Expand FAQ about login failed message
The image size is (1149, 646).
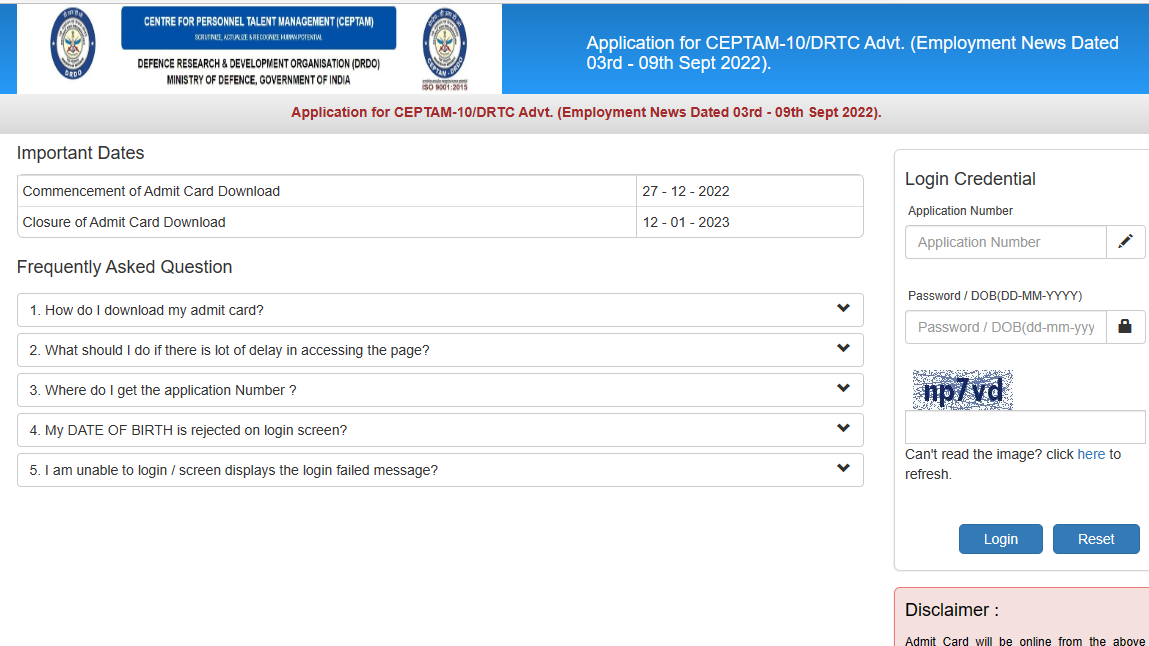[x=440, y=469]
